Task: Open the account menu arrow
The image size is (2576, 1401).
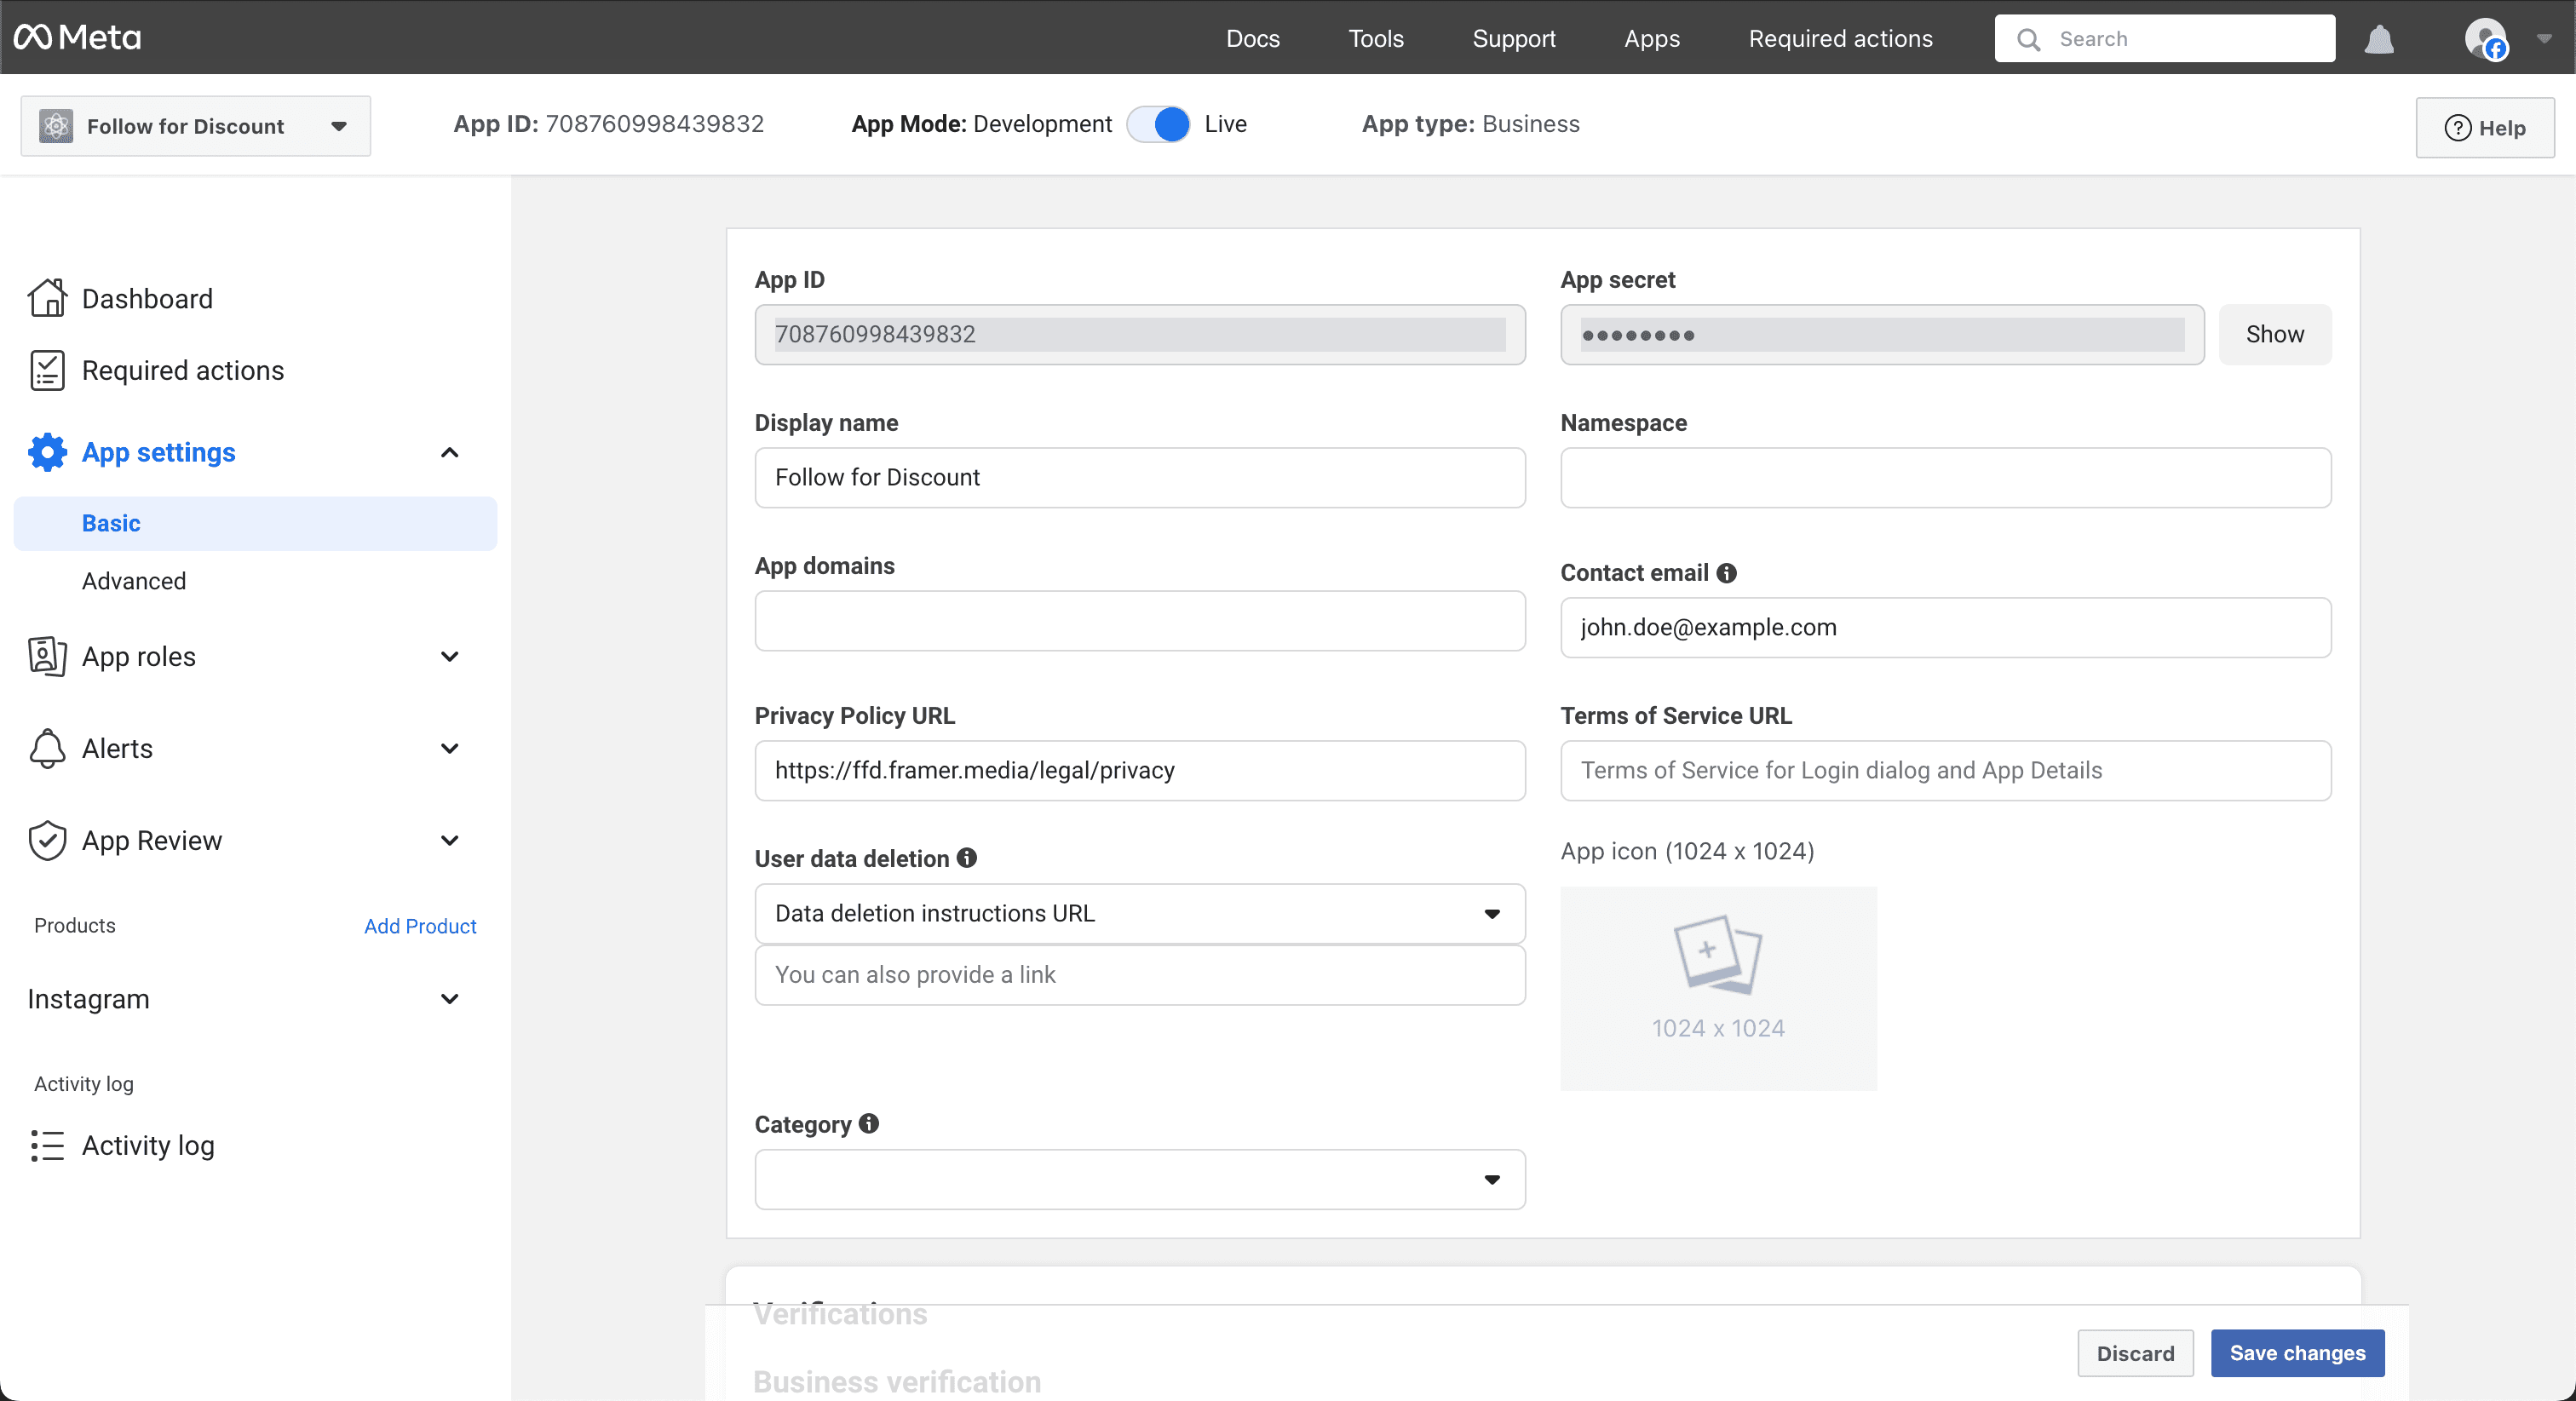Action: (2544, 39)
